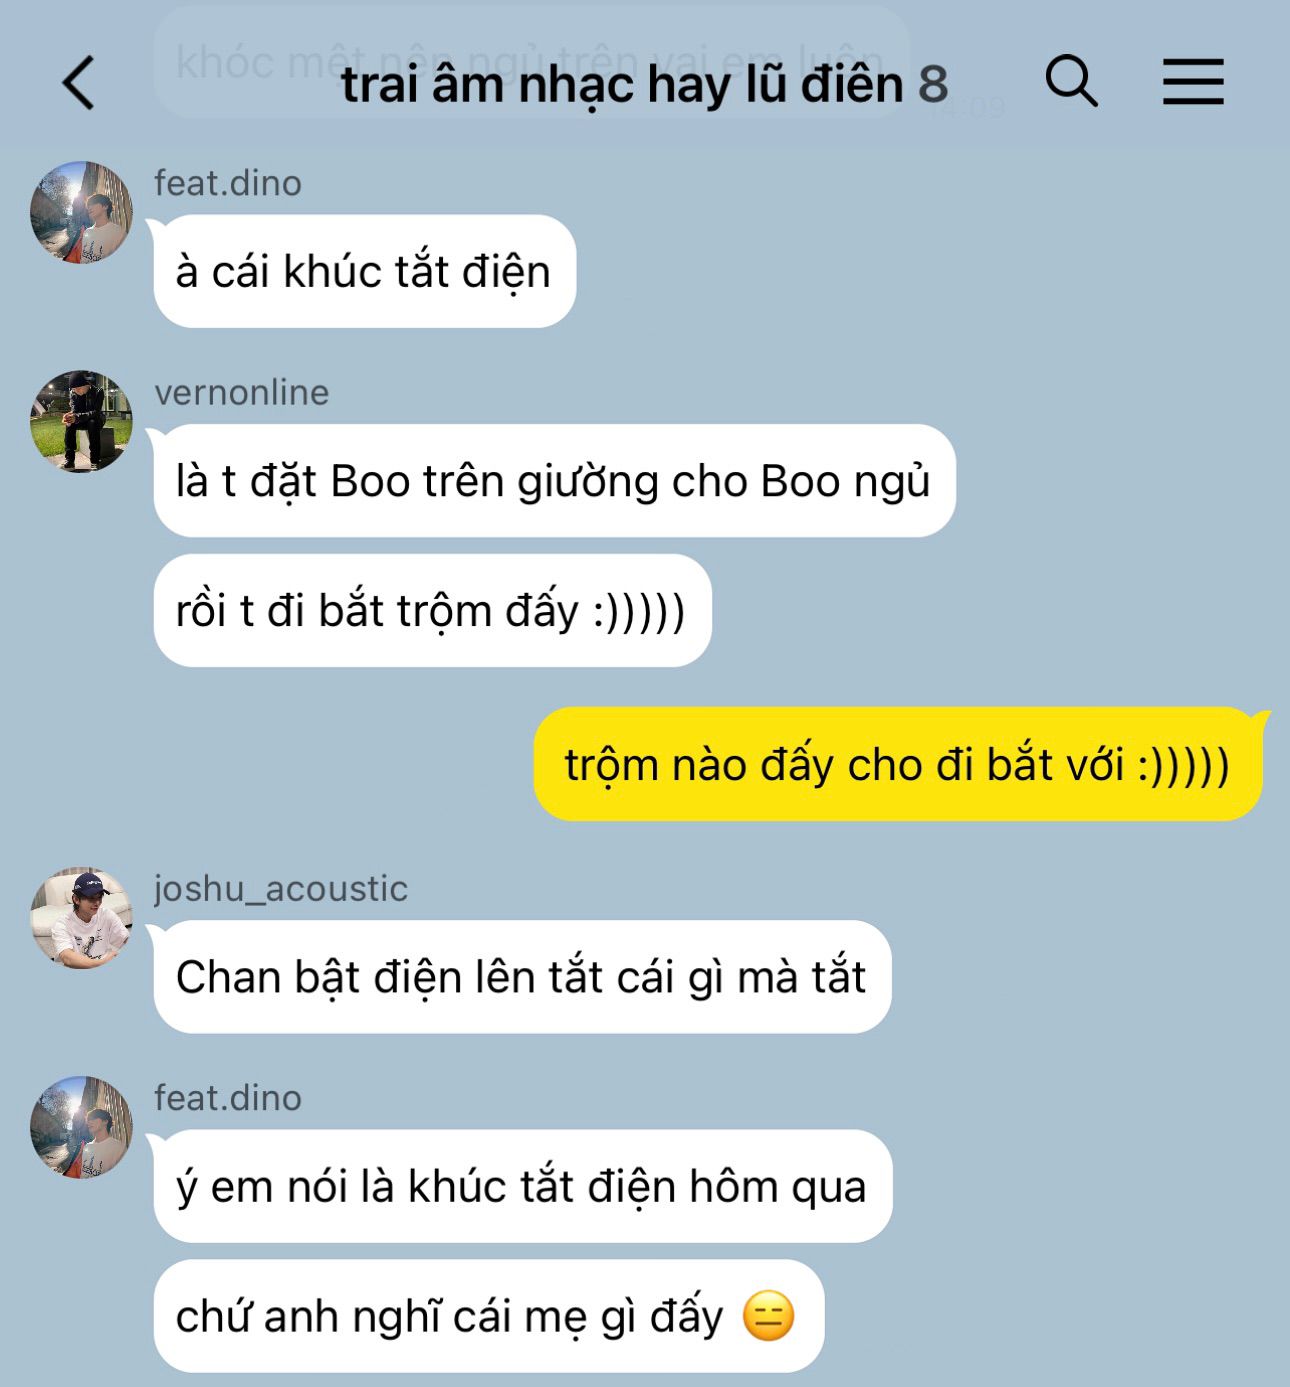Select message 'là t đặt Boo trên giường cho Boo ngủ'
This screenshot has width=1290, height=1387.
point(555,481)
